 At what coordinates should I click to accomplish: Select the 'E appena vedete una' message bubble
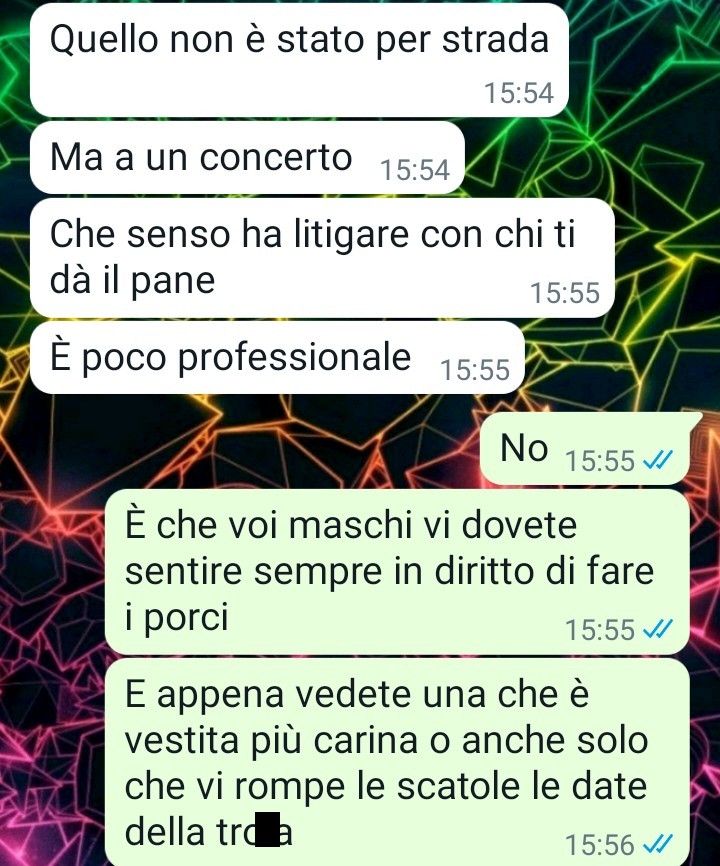point(397,762)
